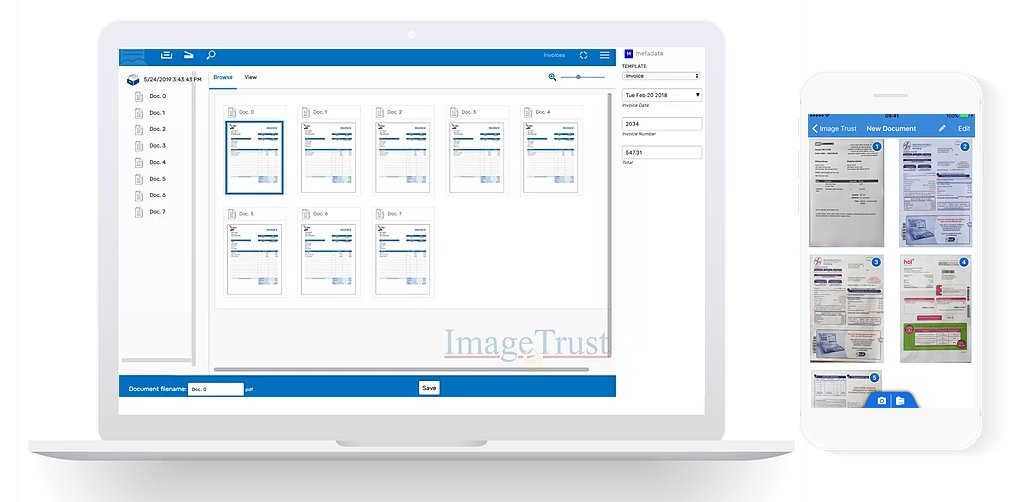Tap the file import icon beside the camera
The width and height of the screenshot is (1029, 502).
pyautogui.click(x=900, y=401)
